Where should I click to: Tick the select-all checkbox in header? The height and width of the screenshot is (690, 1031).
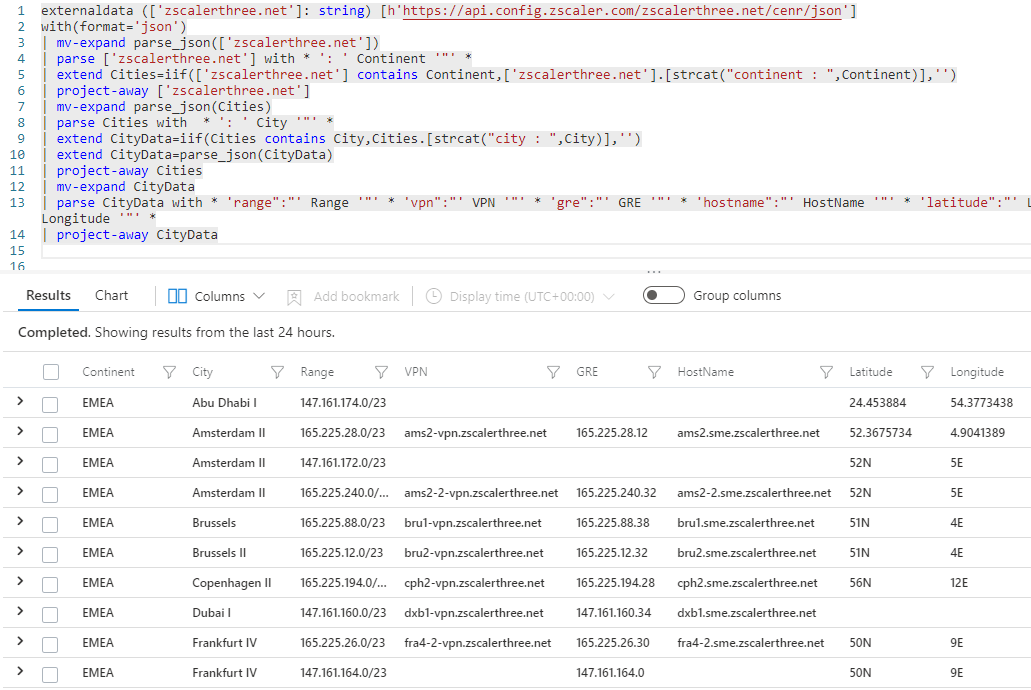tap(51, 372)
